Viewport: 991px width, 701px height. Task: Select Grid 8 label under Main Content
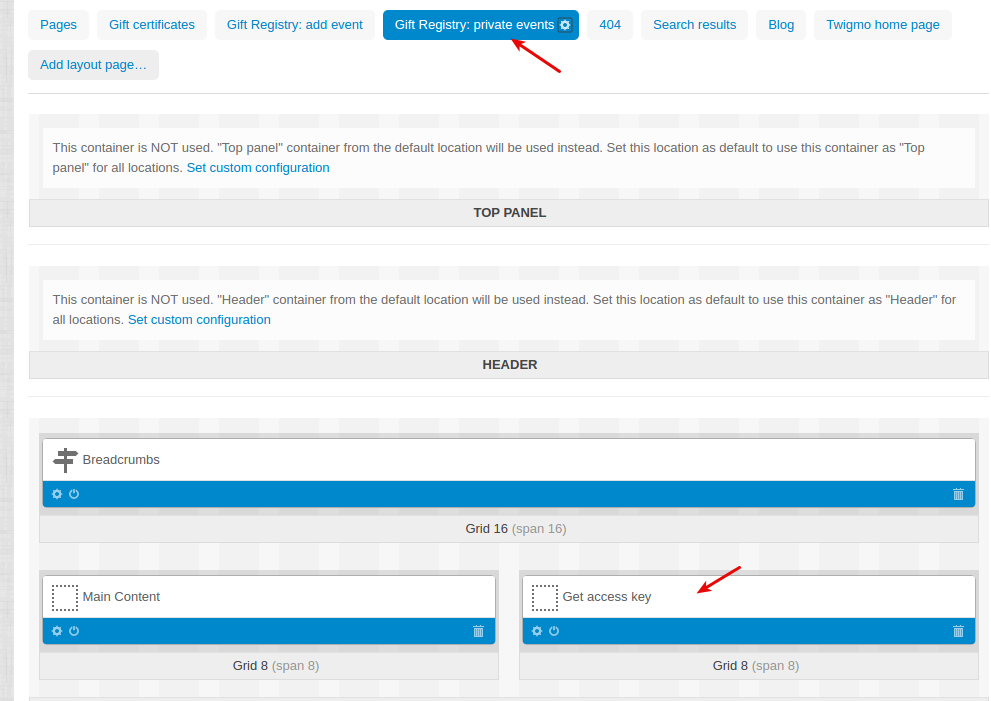[x=276, y=666]
